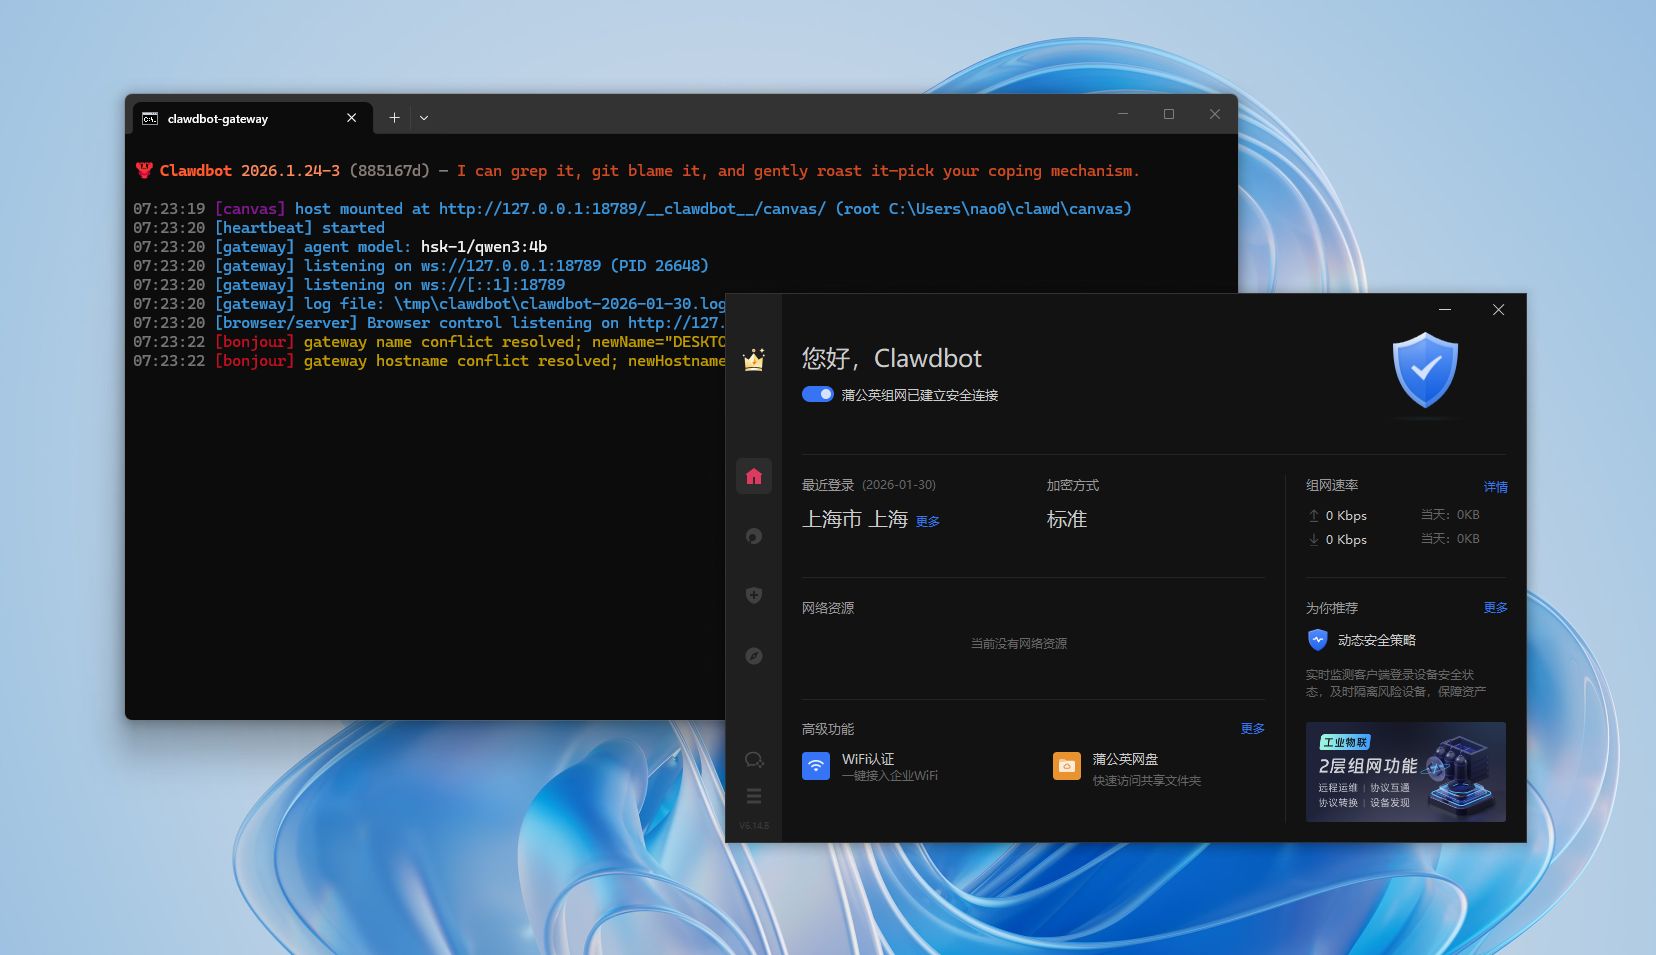Viewport: 1656px width, 955px height.
Task: Click the '[heartbeat] started' terminal line
Action: [300, 228]
